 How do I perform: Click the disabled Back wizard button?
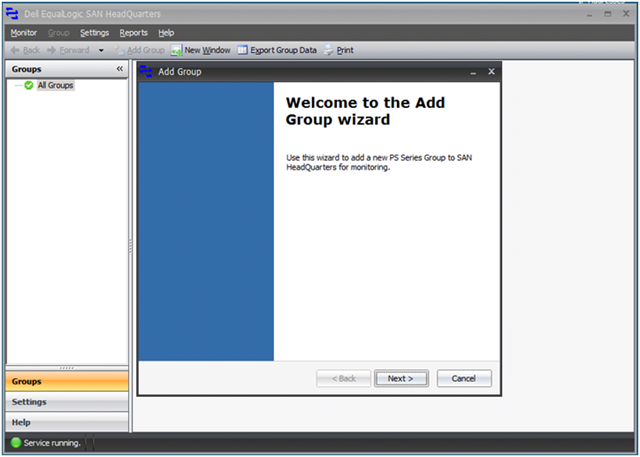point(343,378)
